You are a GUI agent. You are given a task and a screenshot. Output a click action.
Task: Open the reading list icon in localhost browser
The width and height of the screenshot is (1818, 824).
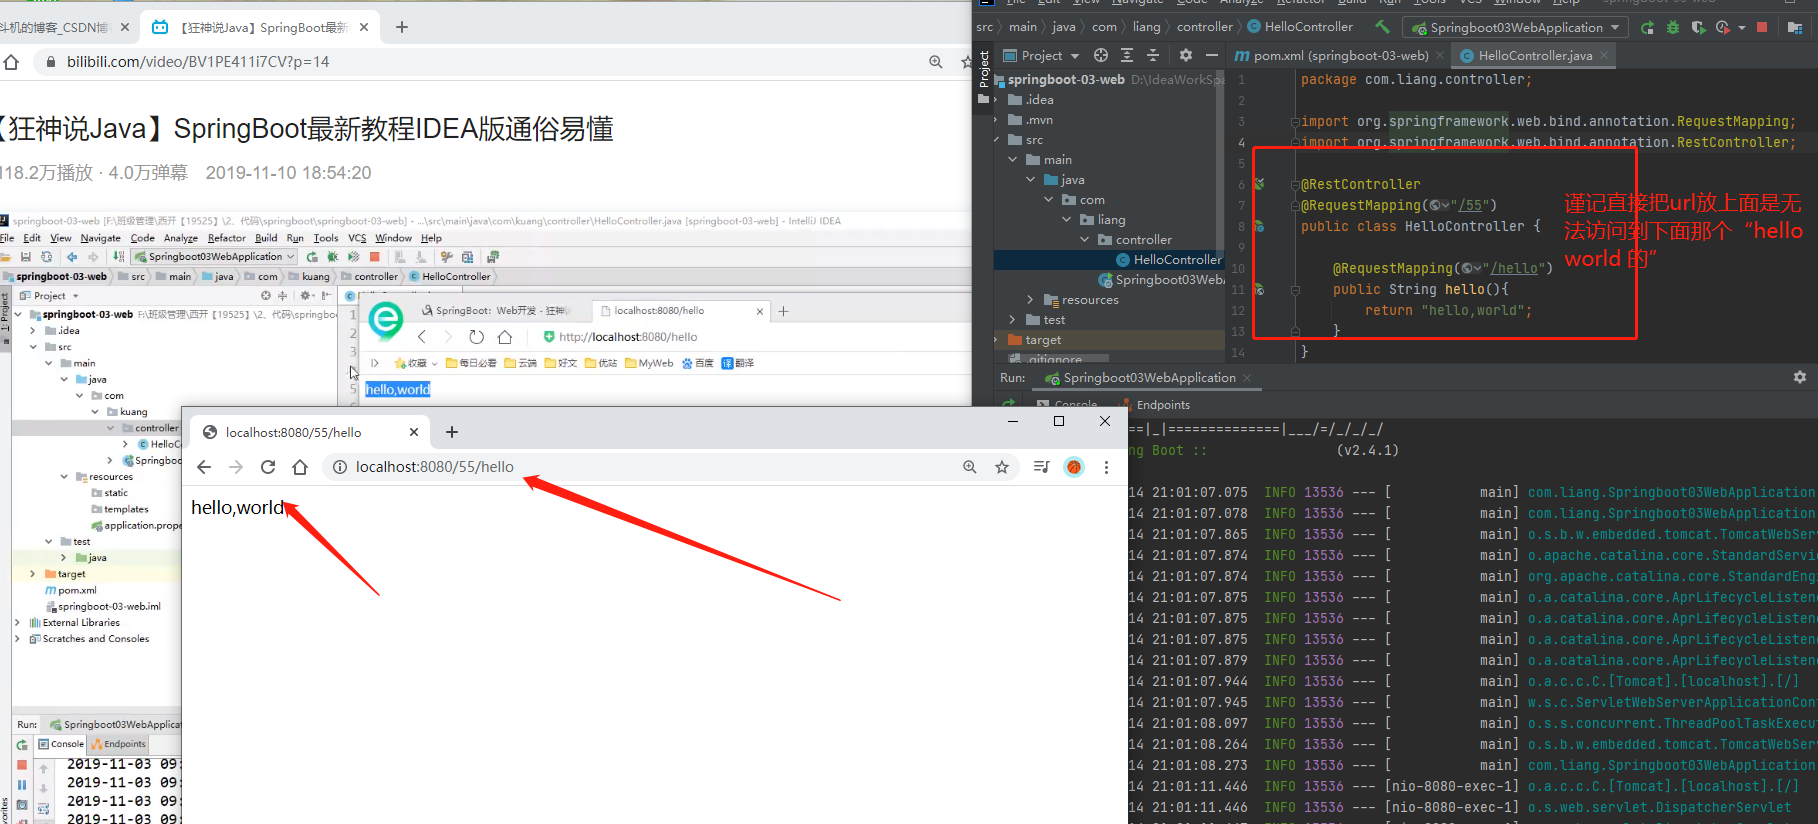[1041, 467]
